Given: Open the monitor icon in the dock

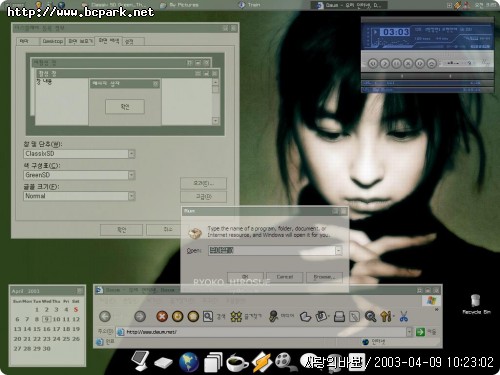Looking at the screenshot, I should (x=140, y=361).
